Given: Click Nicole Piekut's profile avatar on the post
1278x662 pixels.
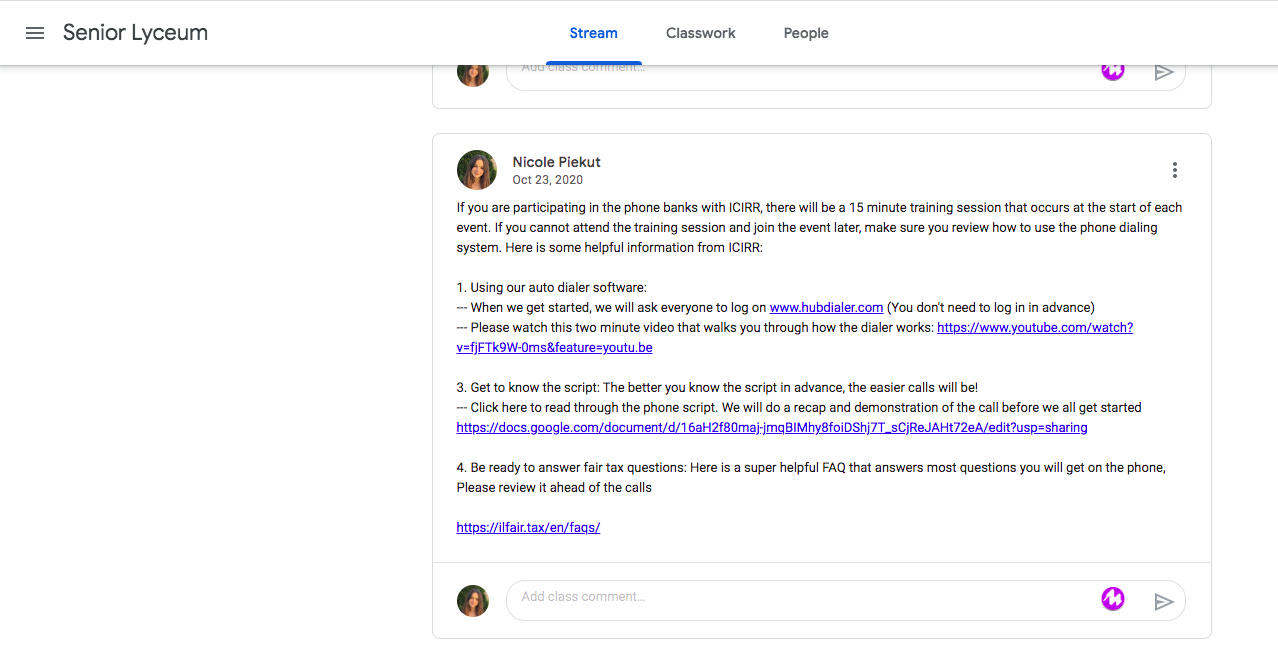Looking at the screenshot, I should point(477,170).
